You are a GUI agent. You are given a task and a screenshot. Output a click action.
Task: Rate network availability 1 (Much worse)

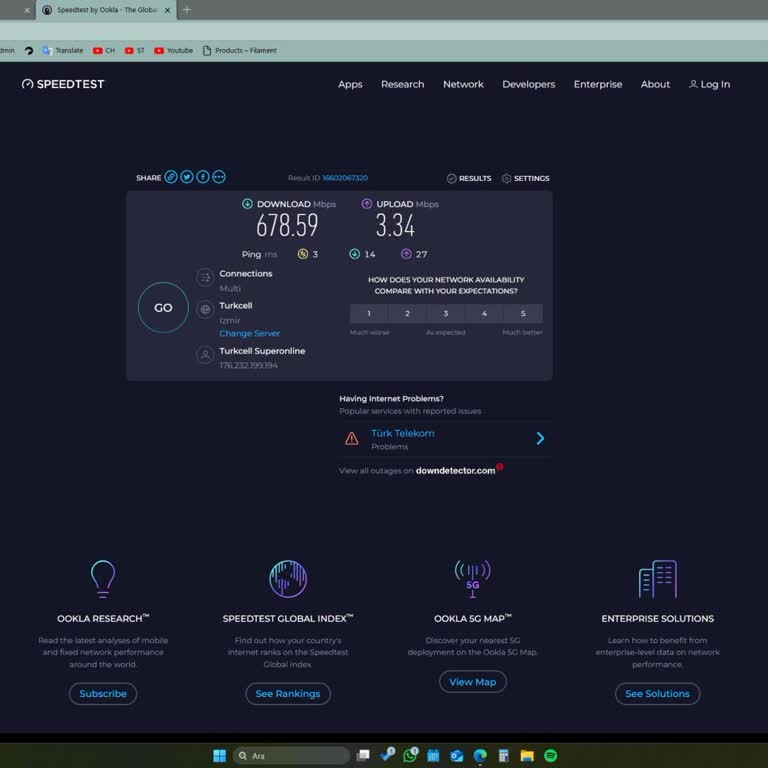[369, 313]
